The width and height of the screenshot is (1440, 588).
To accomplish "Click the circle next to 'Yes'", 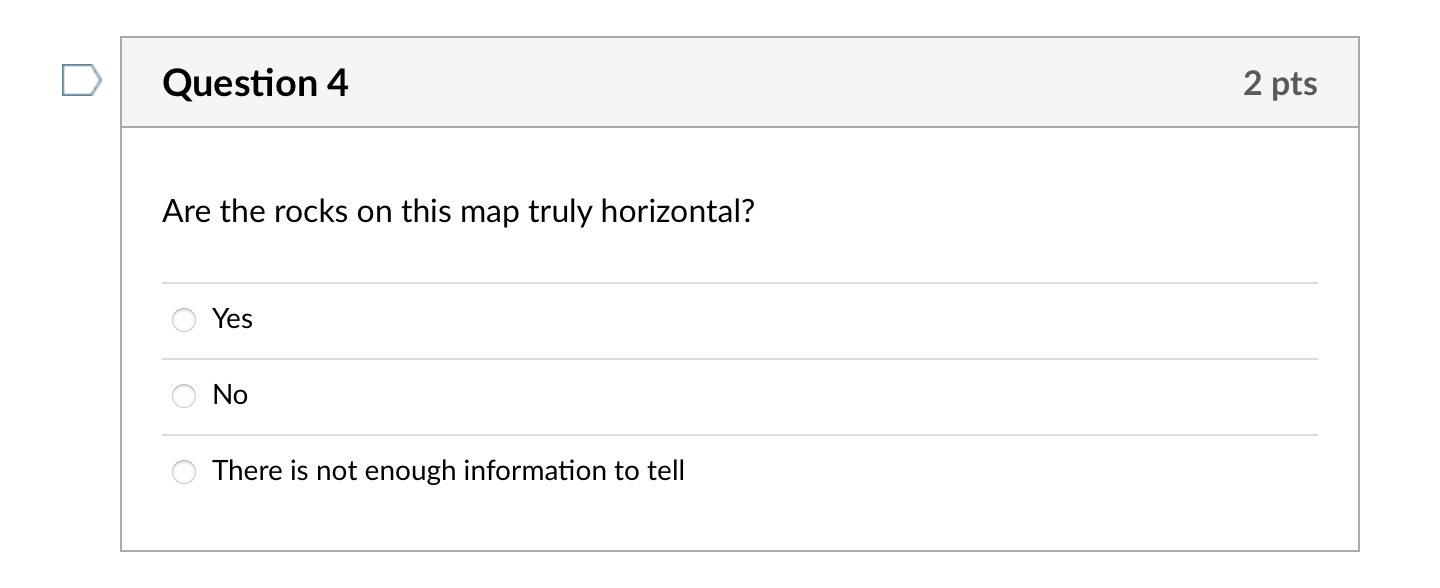I will [184, 320].
